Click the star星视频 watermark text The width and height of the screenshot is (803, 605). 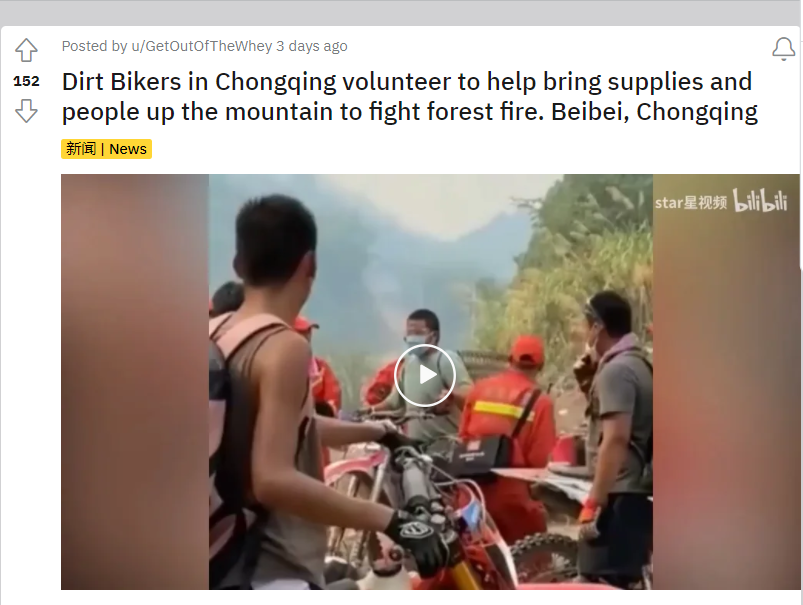click(691, 203)
